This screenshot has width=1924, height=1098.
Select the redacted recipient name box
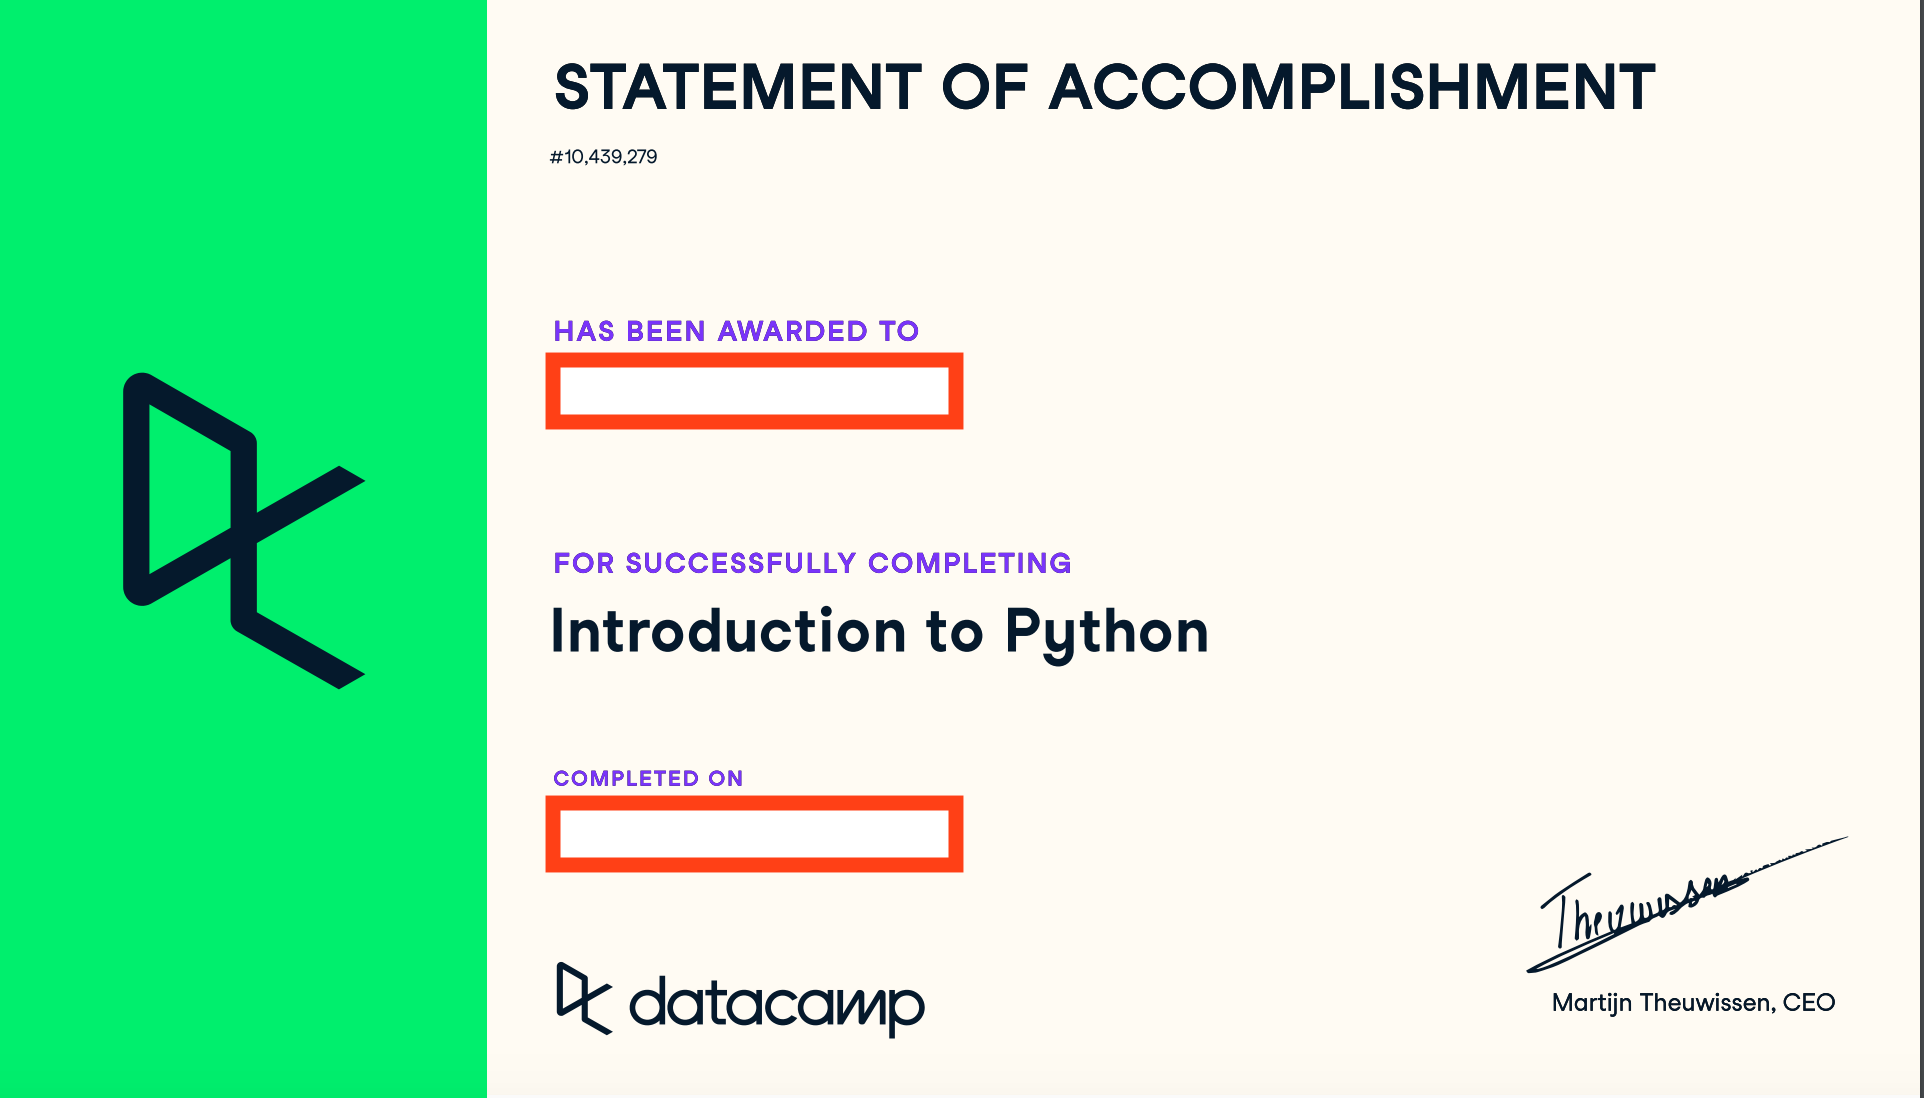[754, 391]
